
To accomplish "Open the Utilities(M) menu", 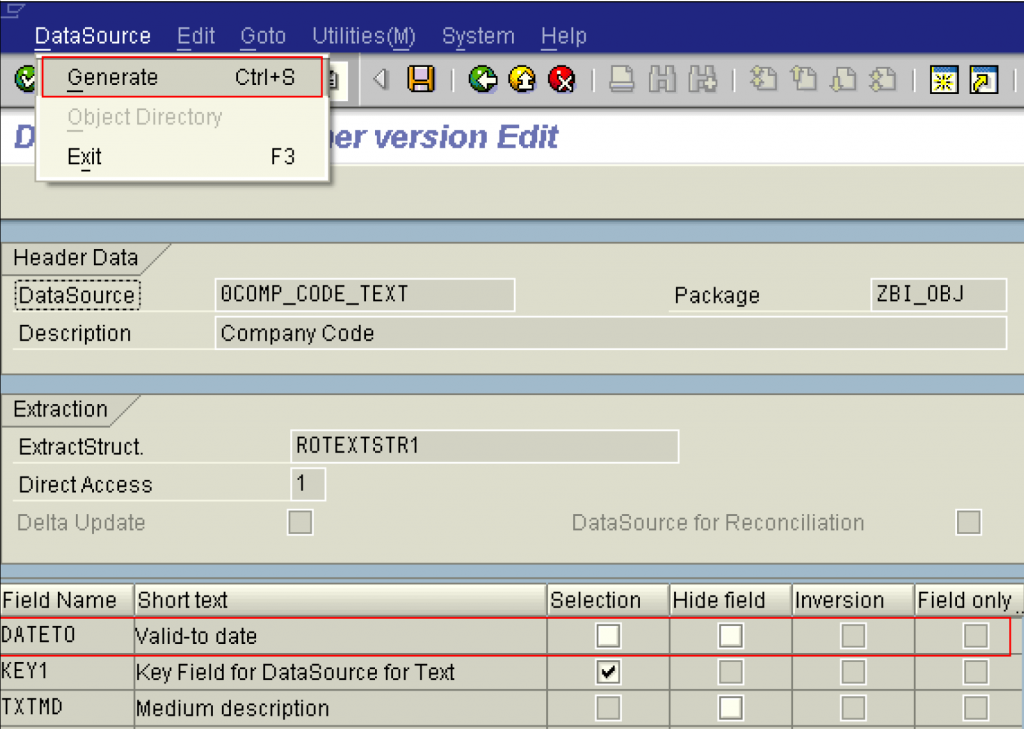I will (x=364, y=36).
